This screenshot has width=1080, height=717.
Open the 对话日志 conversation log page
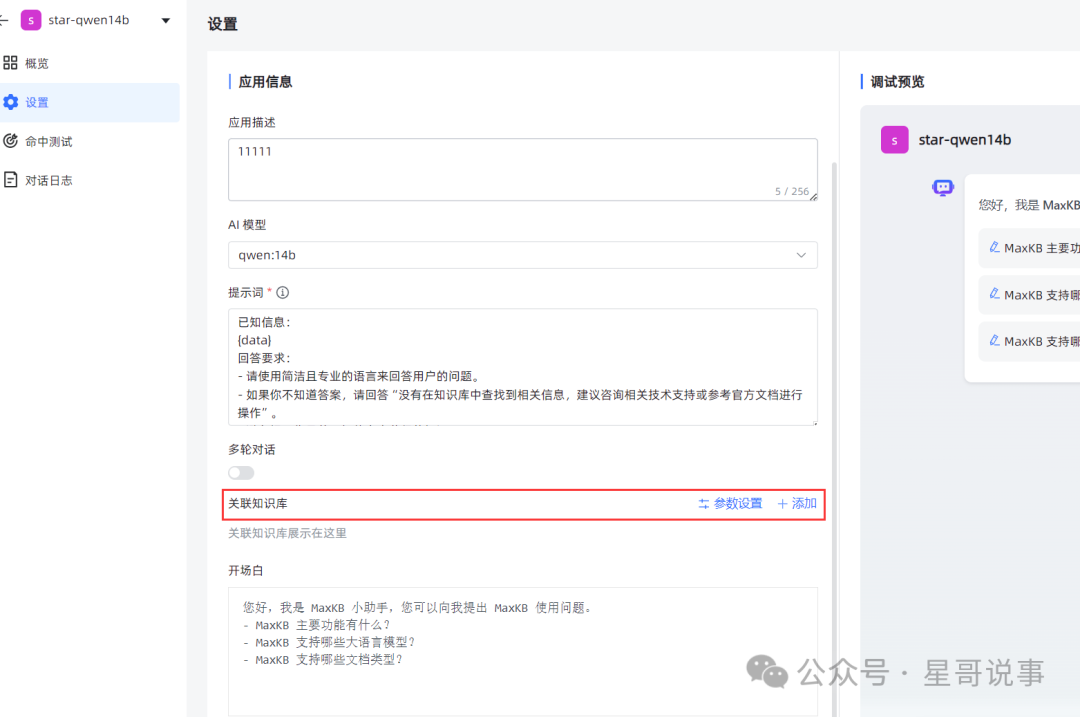pos(90,180)
